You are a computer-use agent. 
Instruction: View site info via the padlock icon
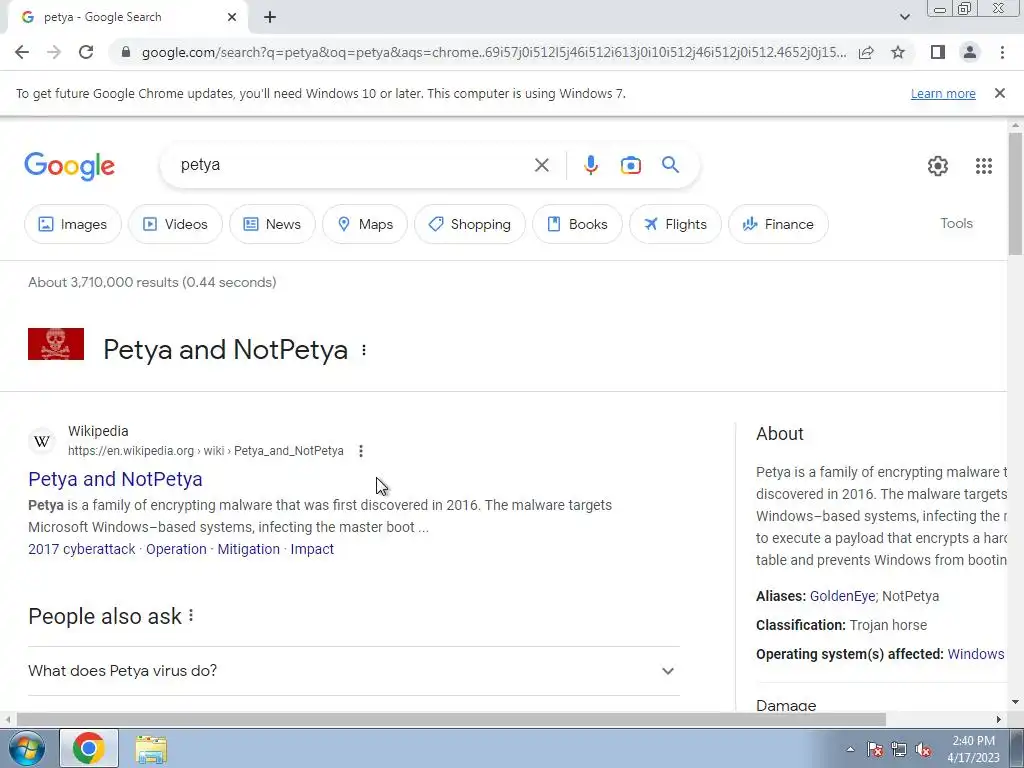pos(126,52)
